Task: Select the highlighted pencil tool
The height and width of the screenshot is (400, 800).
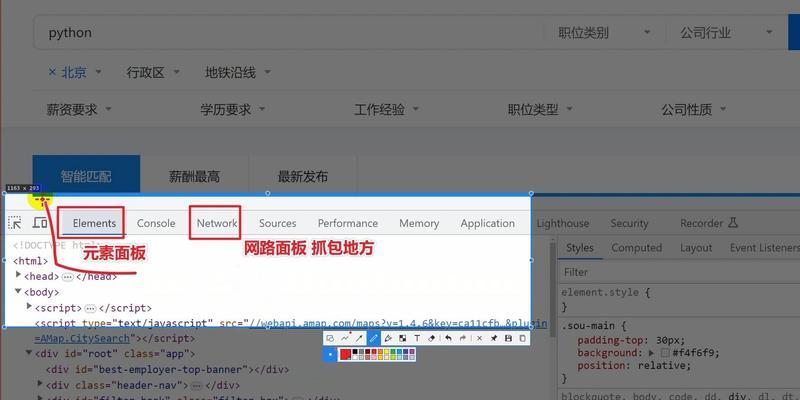Action: (x=374, y=338)
